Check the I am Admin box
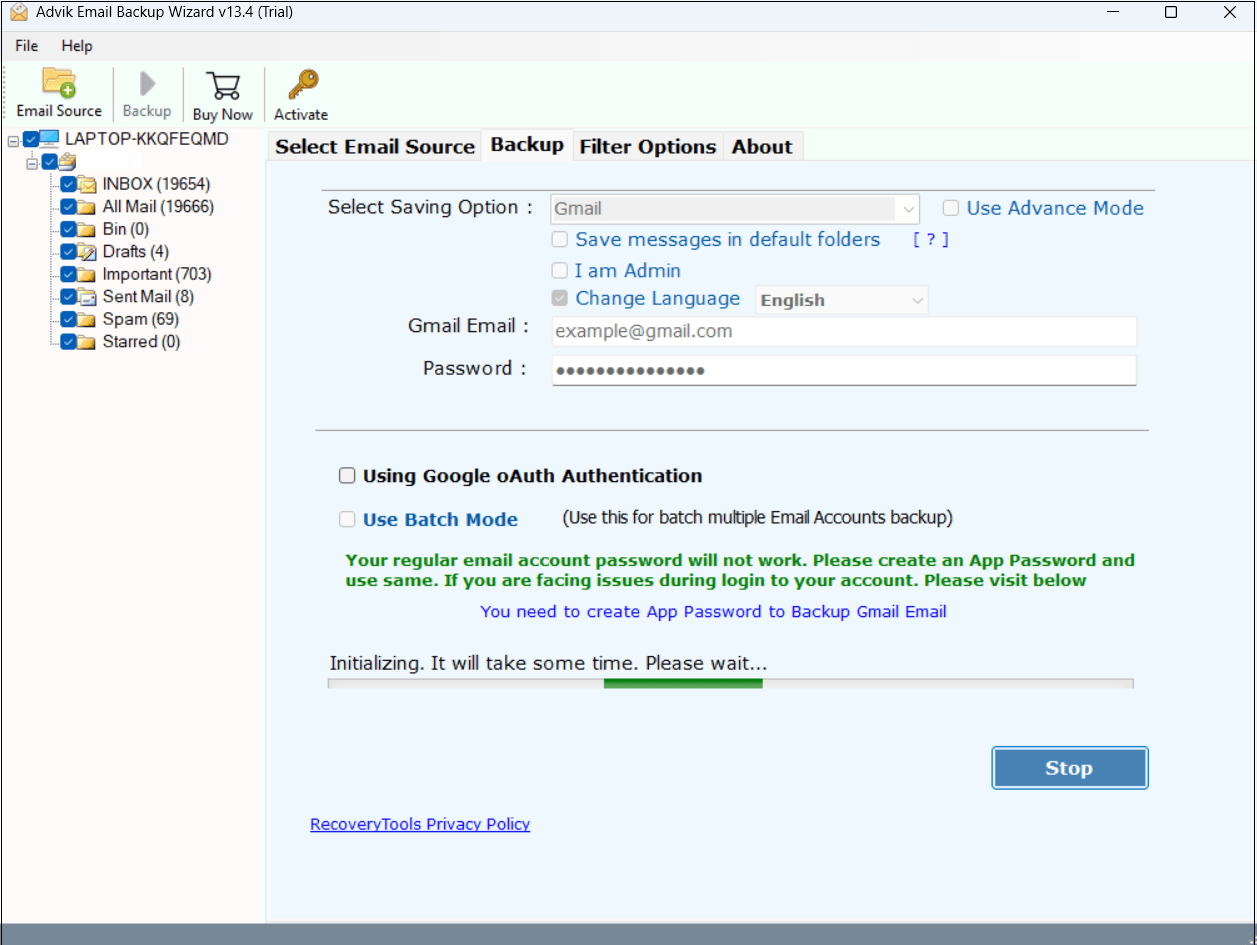Screen dimensions: 1257x945 click(560, 270)
